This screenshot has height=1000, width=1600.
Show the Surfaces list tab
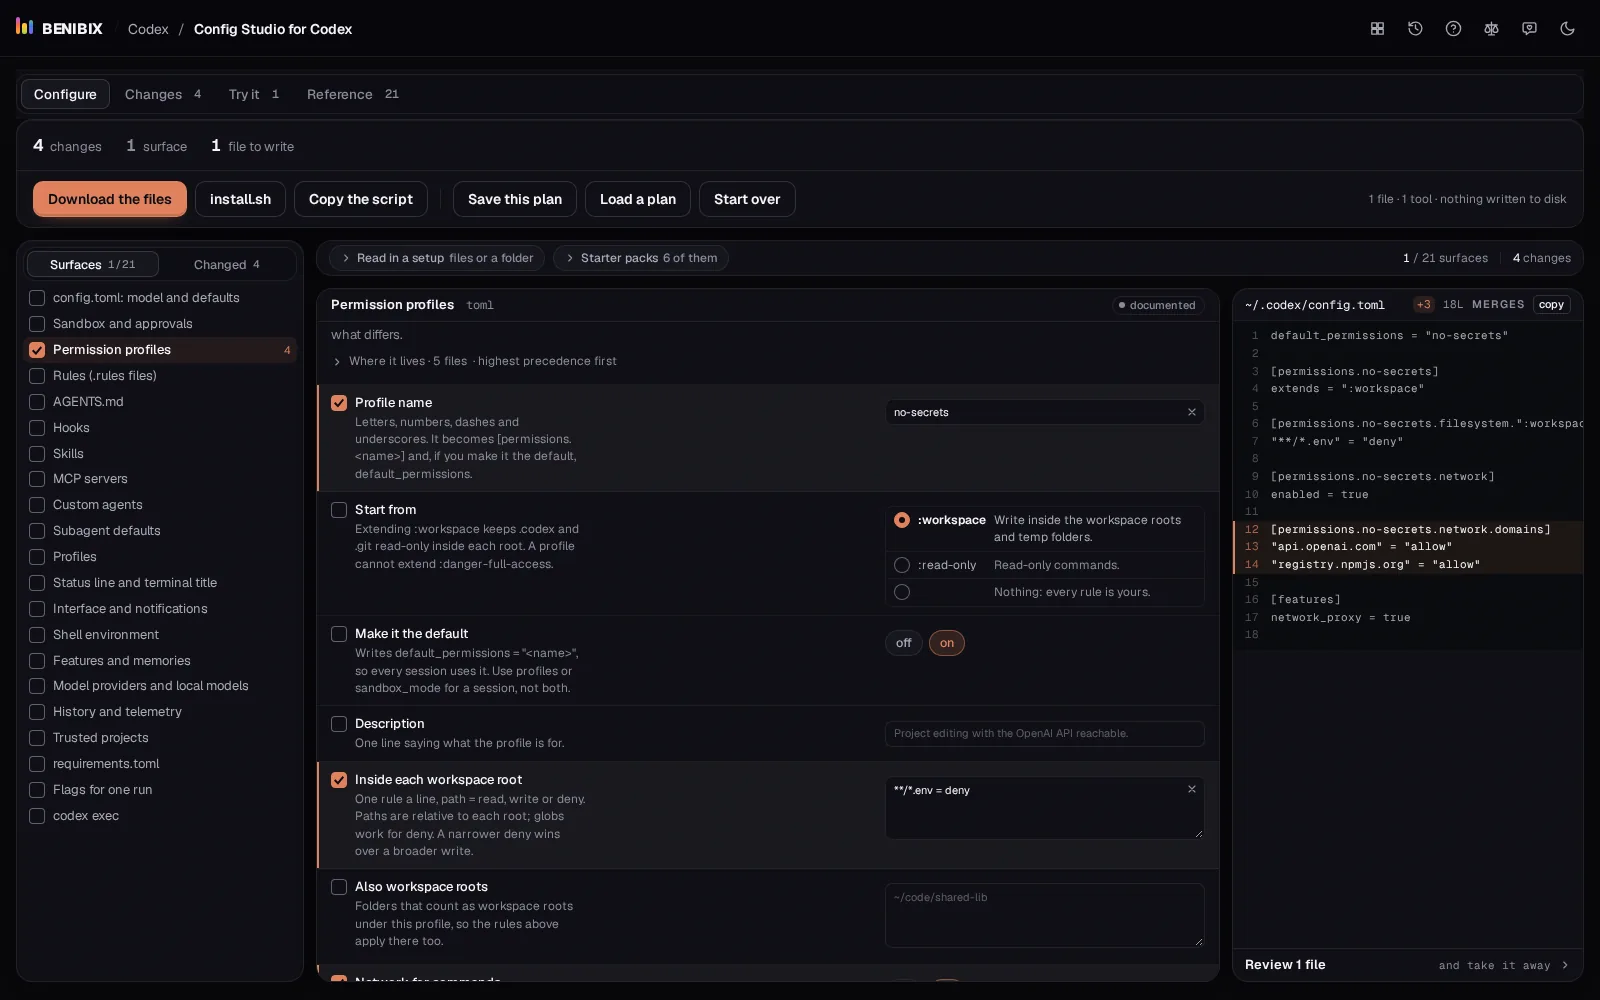tap(92, 264)
